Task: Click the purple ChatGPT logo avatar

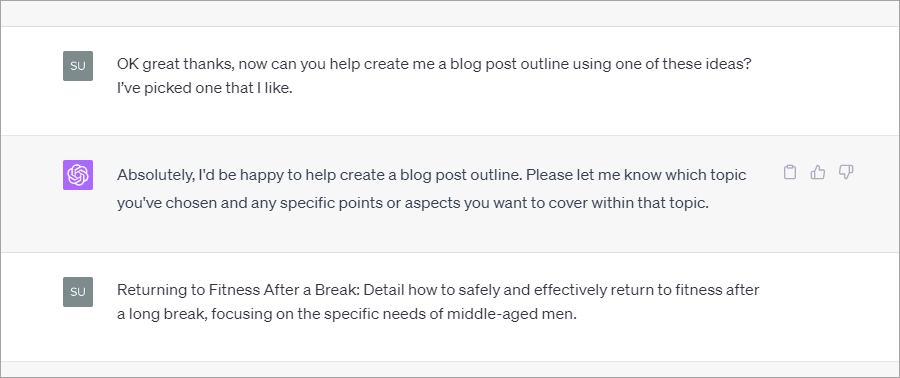Action: pyautogui.click(x=77, y=175)
